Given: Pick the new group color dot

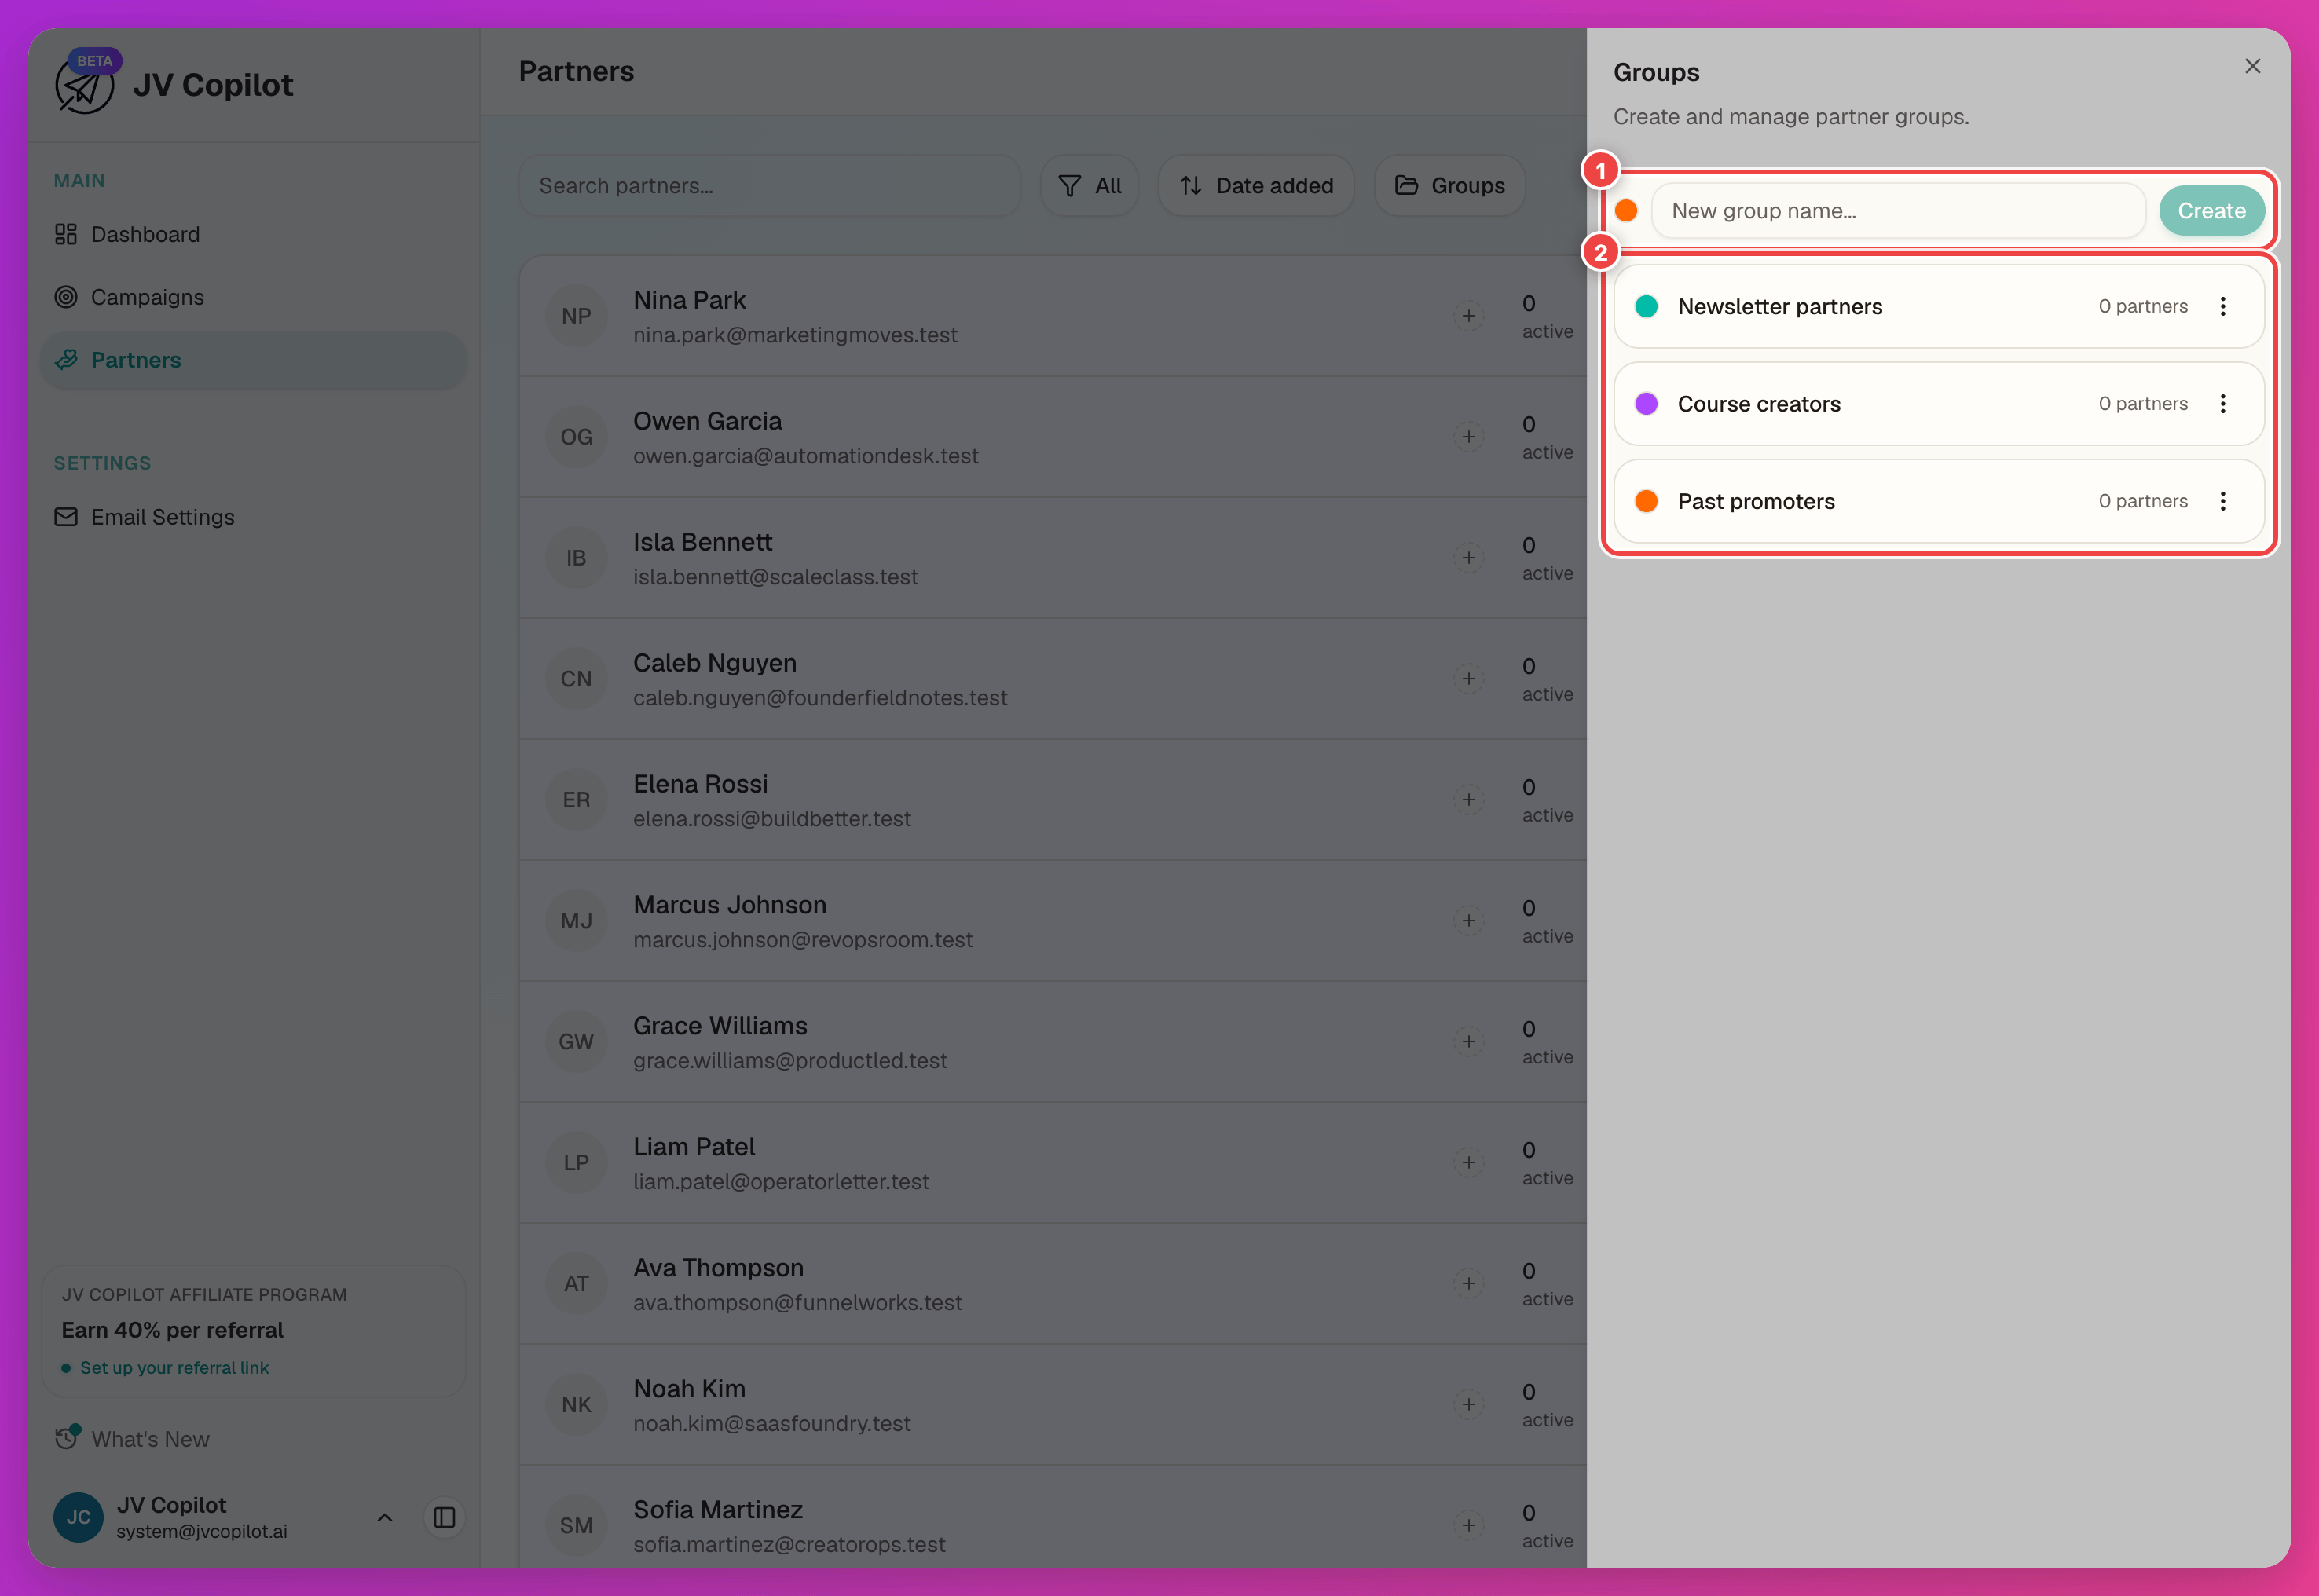Looking at the screenshot, I should (x=1626, y=211).
